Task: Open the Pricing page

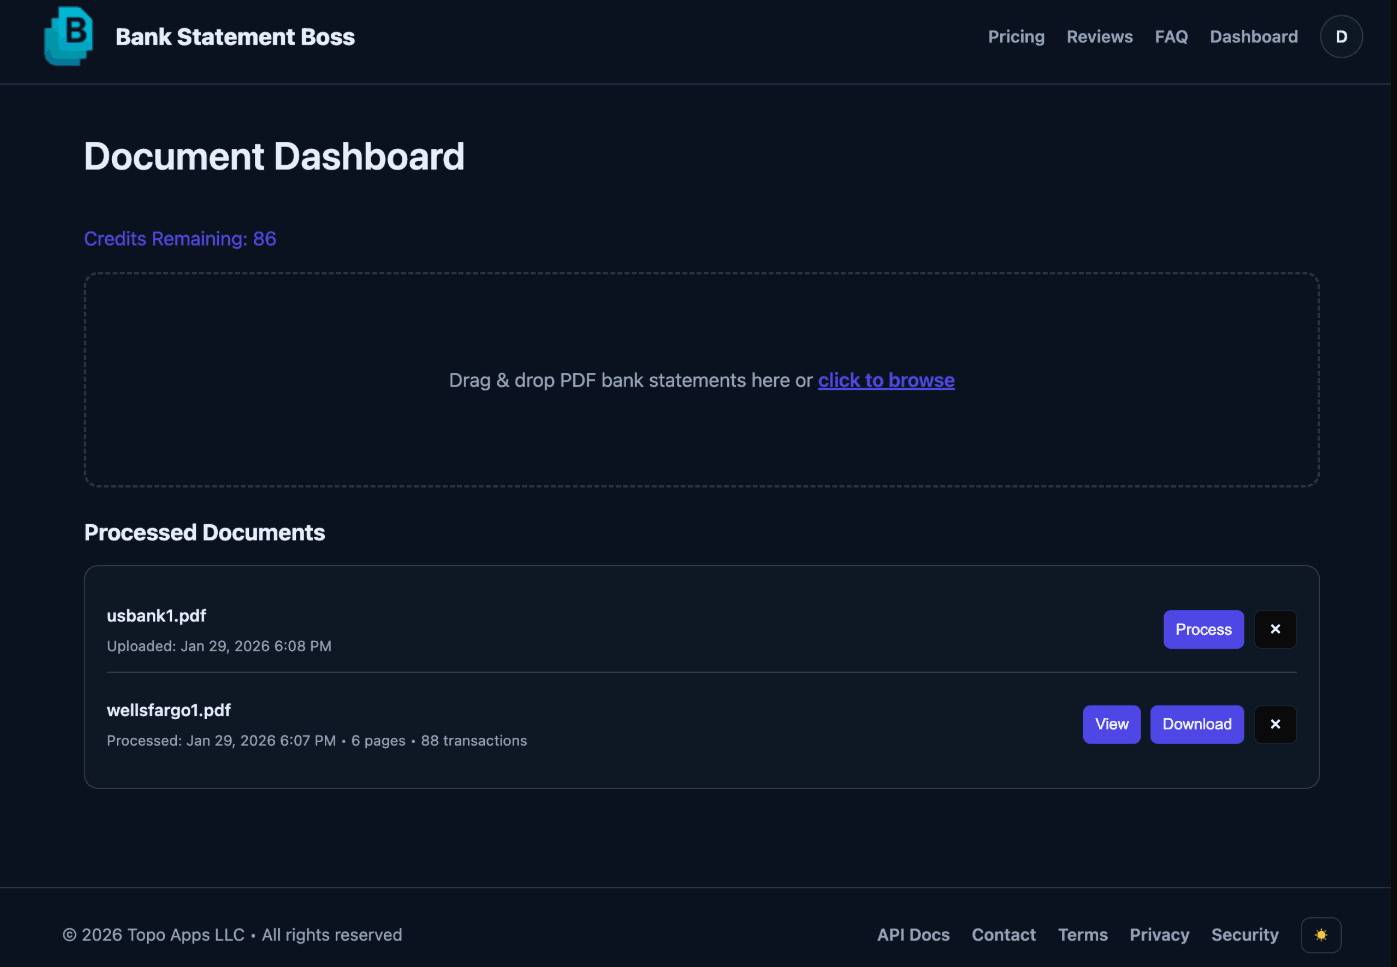Action: tap(1016, 36)
